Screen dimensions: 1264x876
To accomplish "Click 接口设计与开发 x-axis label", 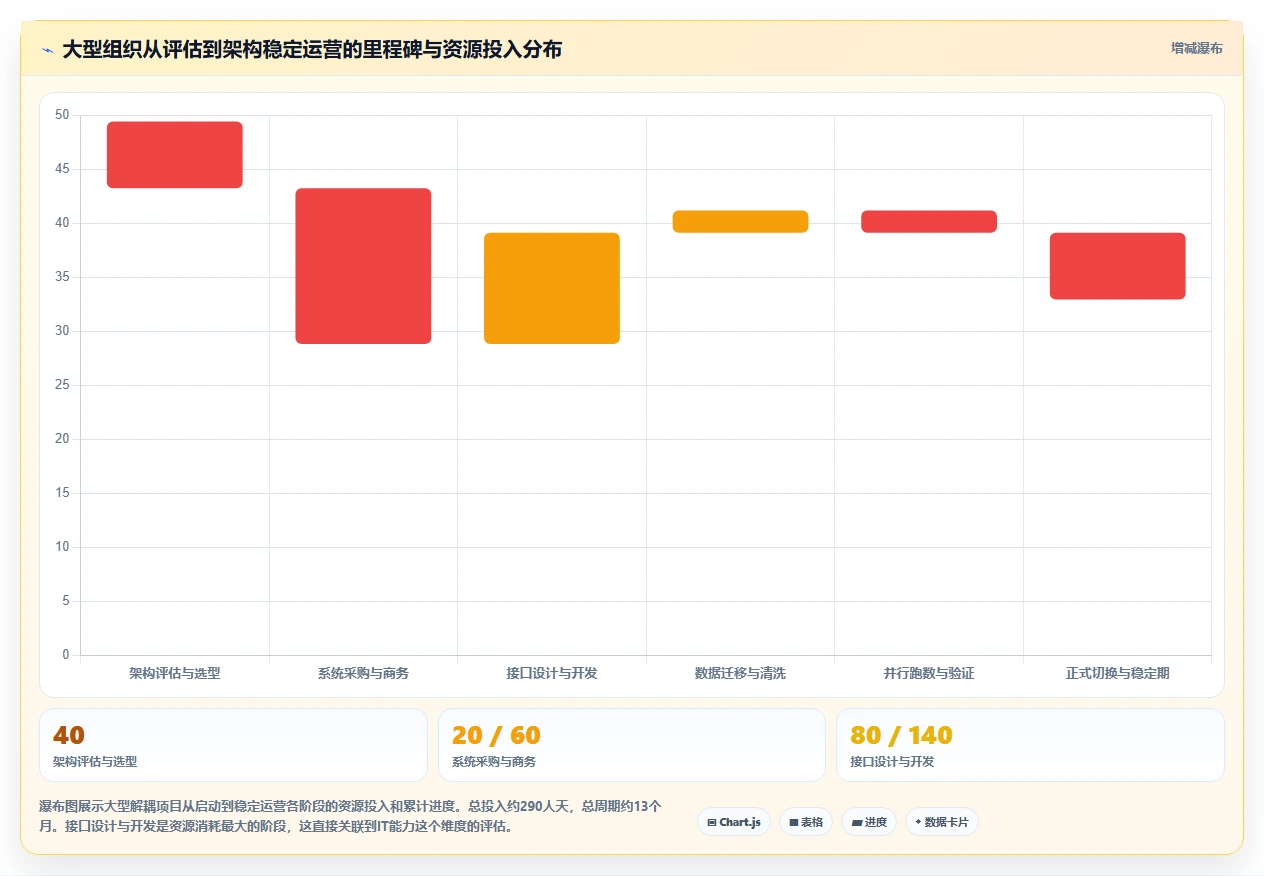I will tap(552, 673).
